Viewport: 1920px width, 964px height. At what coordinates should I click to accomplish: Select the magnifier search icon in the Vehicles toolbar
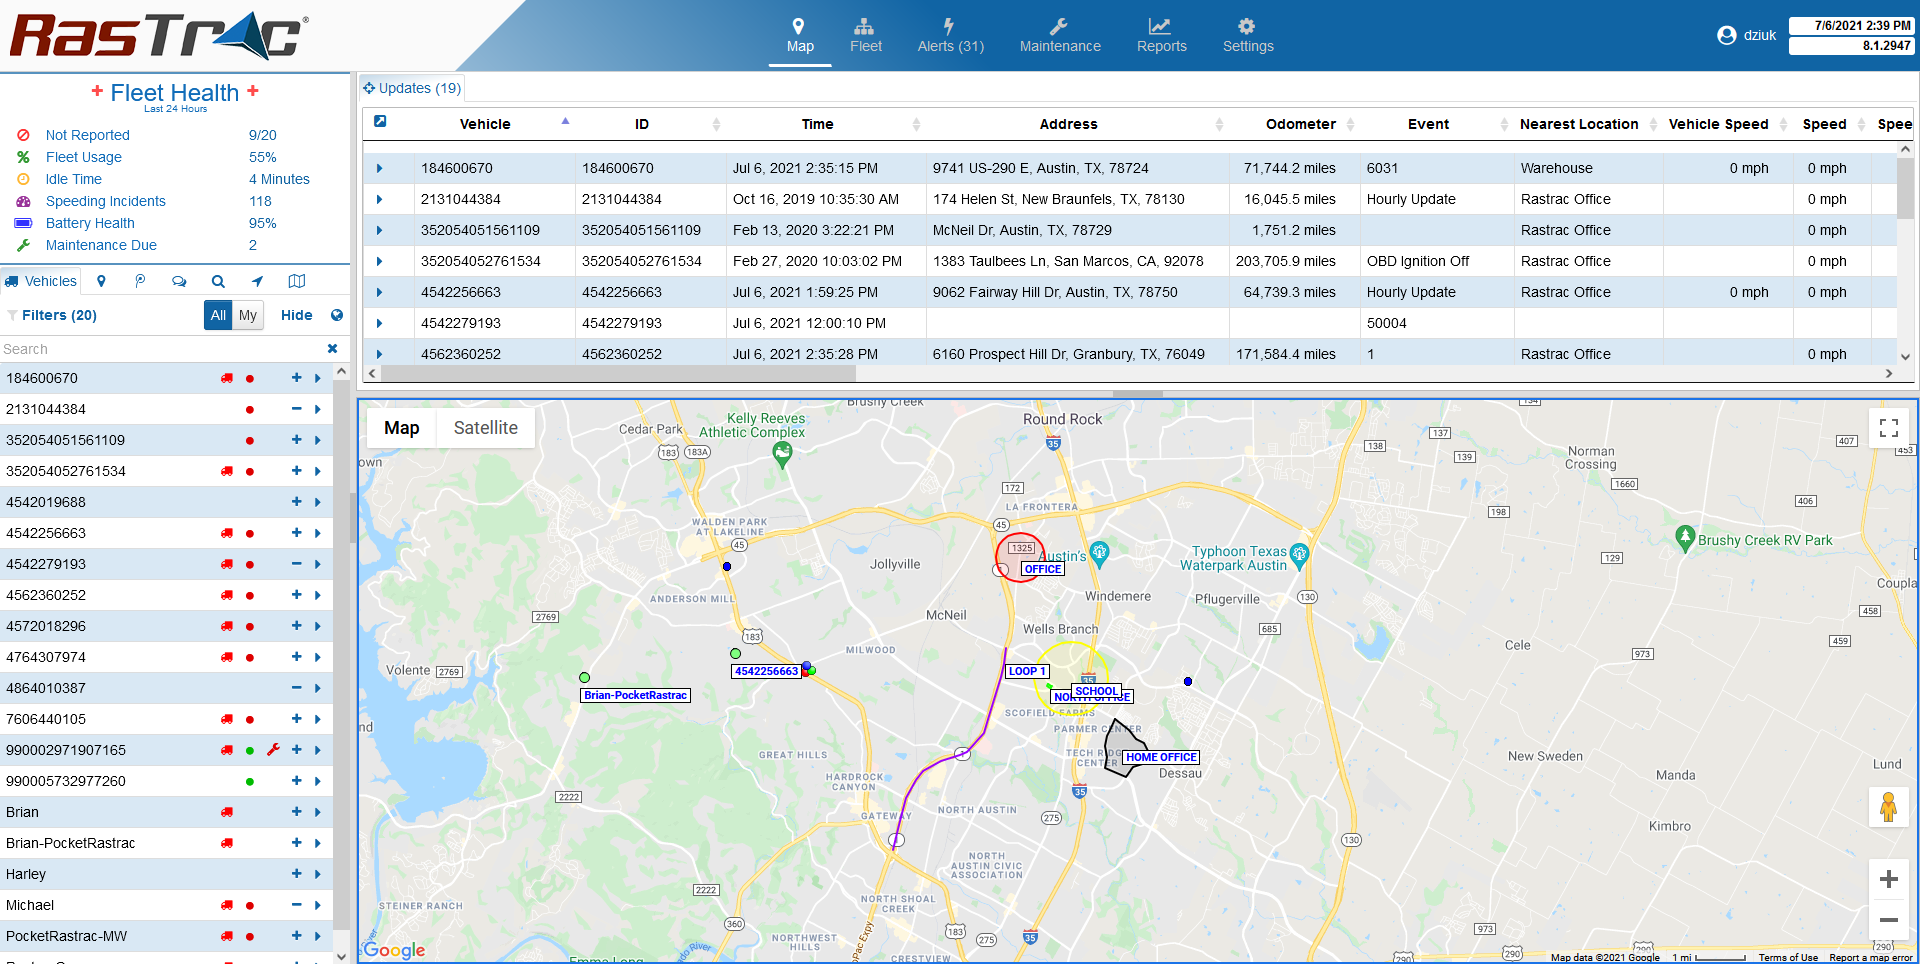pyautogui.click(x=218, y=281)
